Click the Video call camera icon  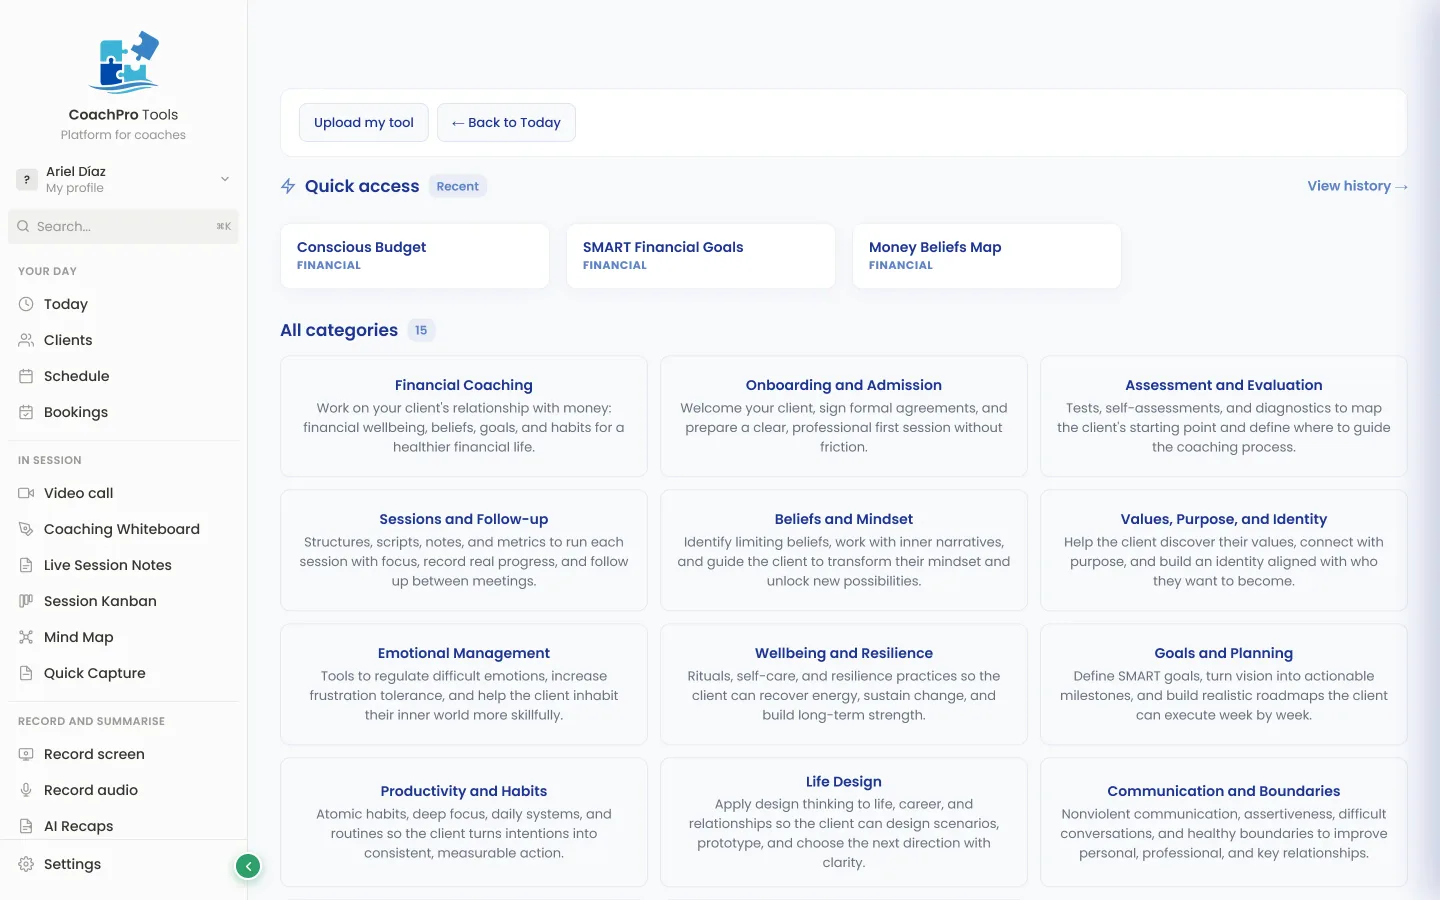[26, 493]
